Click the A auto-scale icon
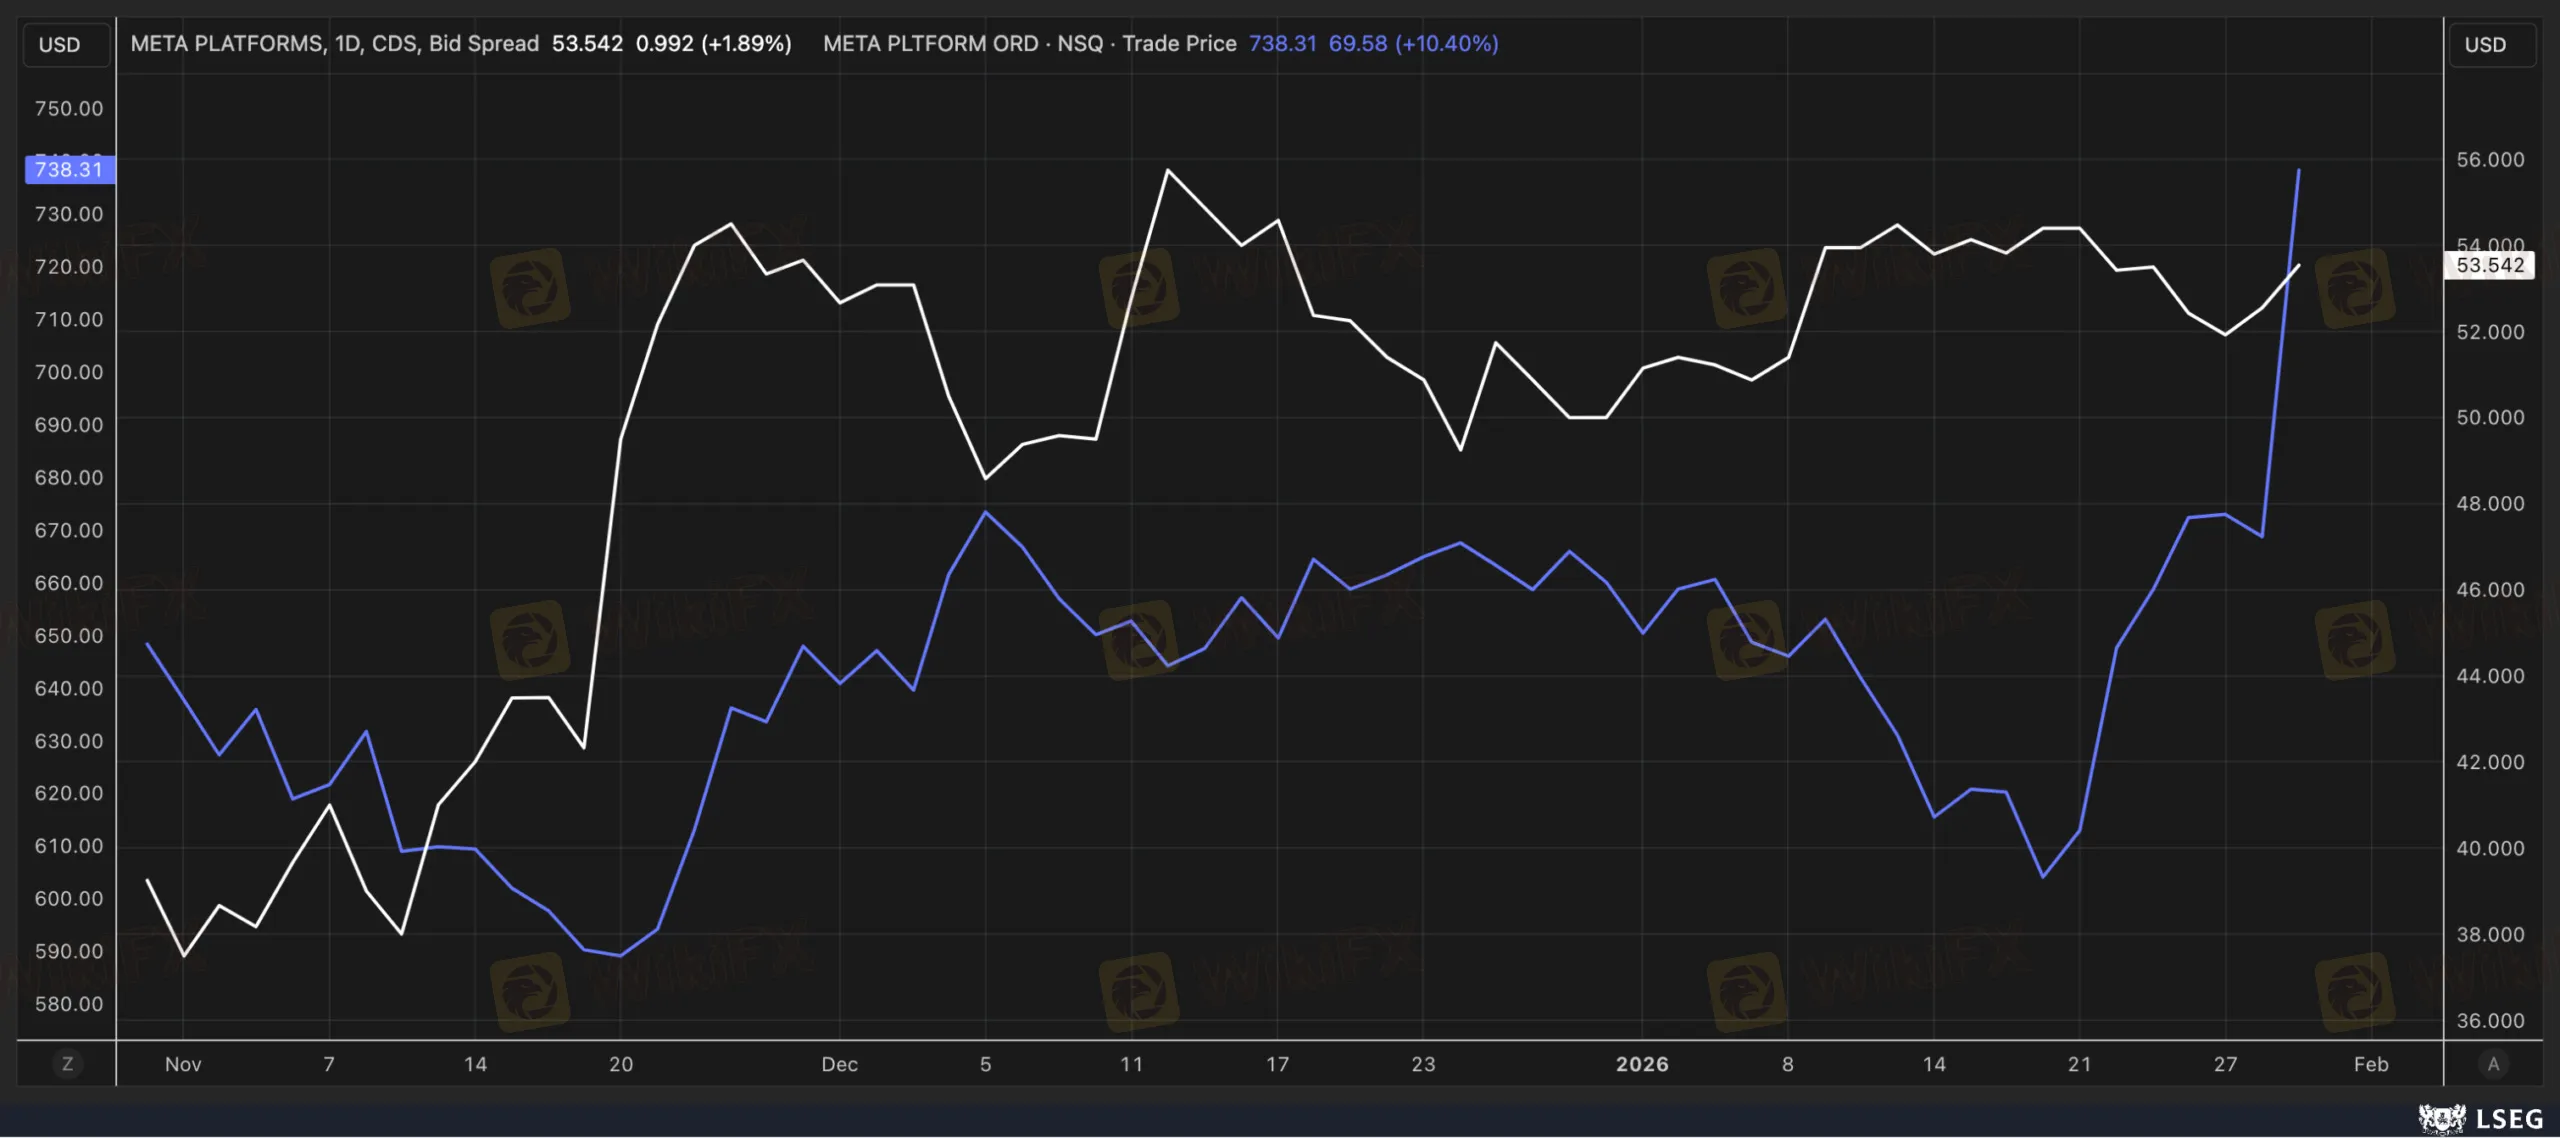The width and height of the screenshot is (2560, 1138). point(2493,1064)
